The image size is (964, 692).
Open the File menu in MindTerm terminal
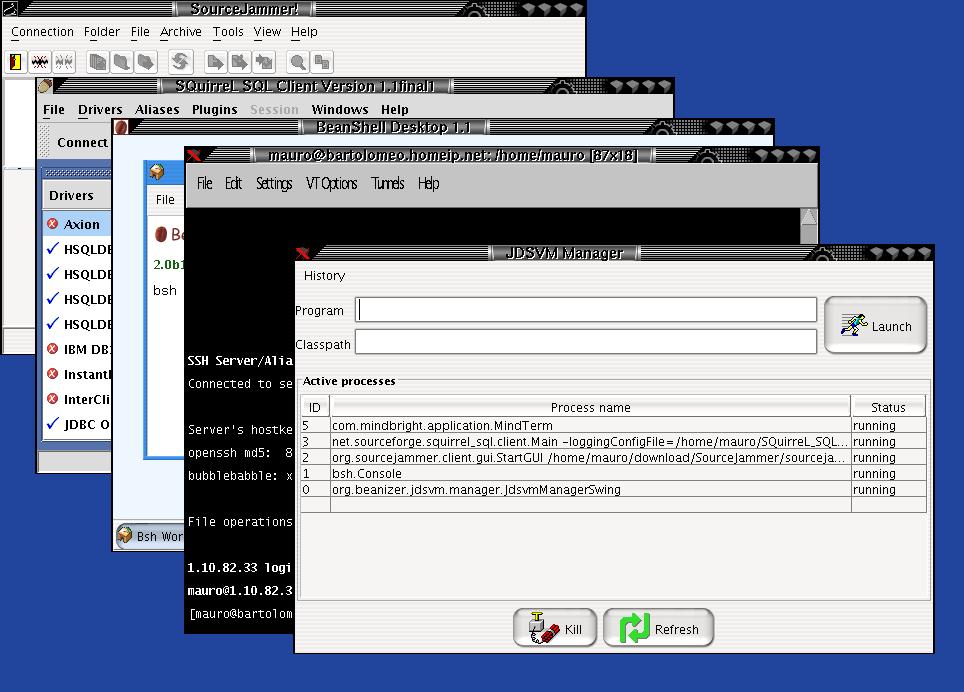pyautogui.click(x=204, y=183)
